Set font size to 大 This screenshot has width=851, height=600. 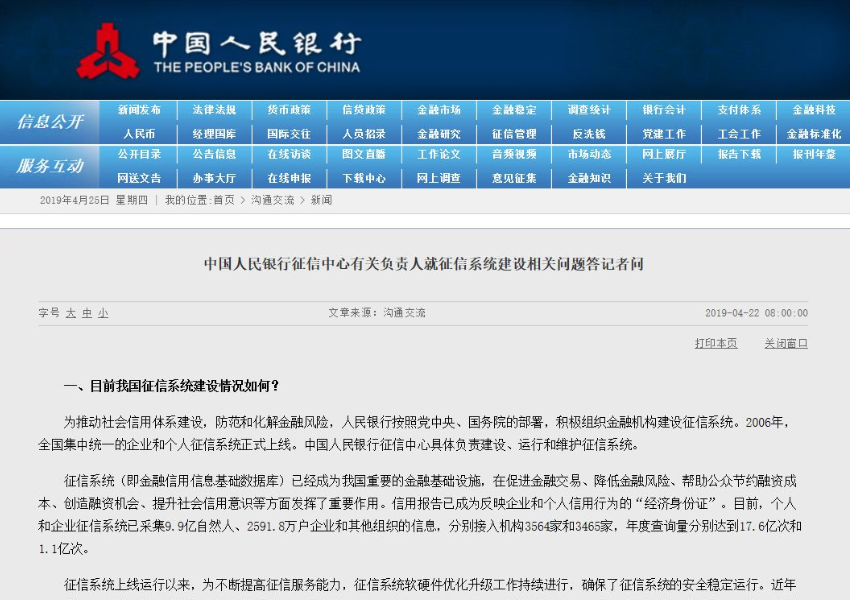point(71,314)
